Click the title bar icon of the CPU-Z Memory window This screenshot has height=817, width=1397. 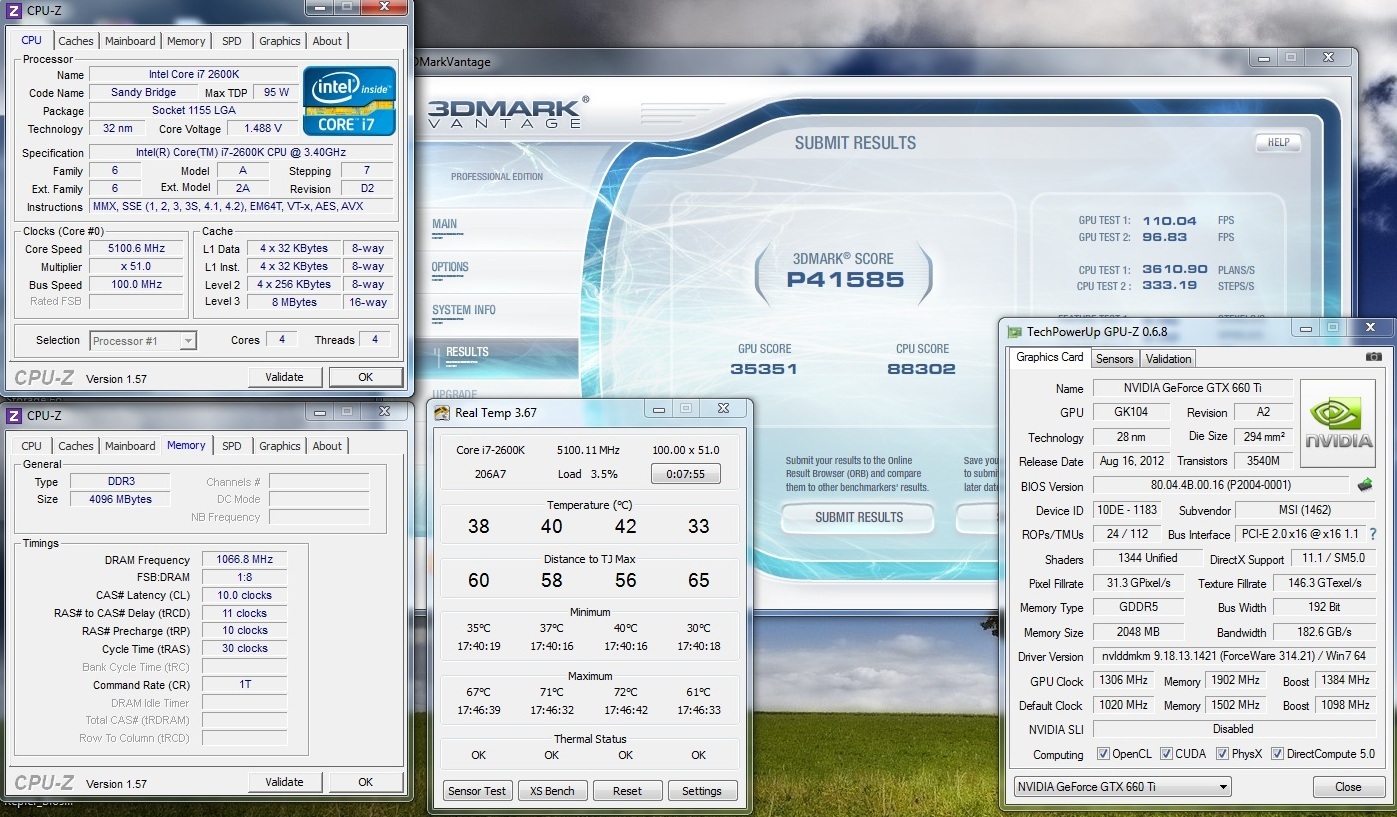click(x=15, y=415)
